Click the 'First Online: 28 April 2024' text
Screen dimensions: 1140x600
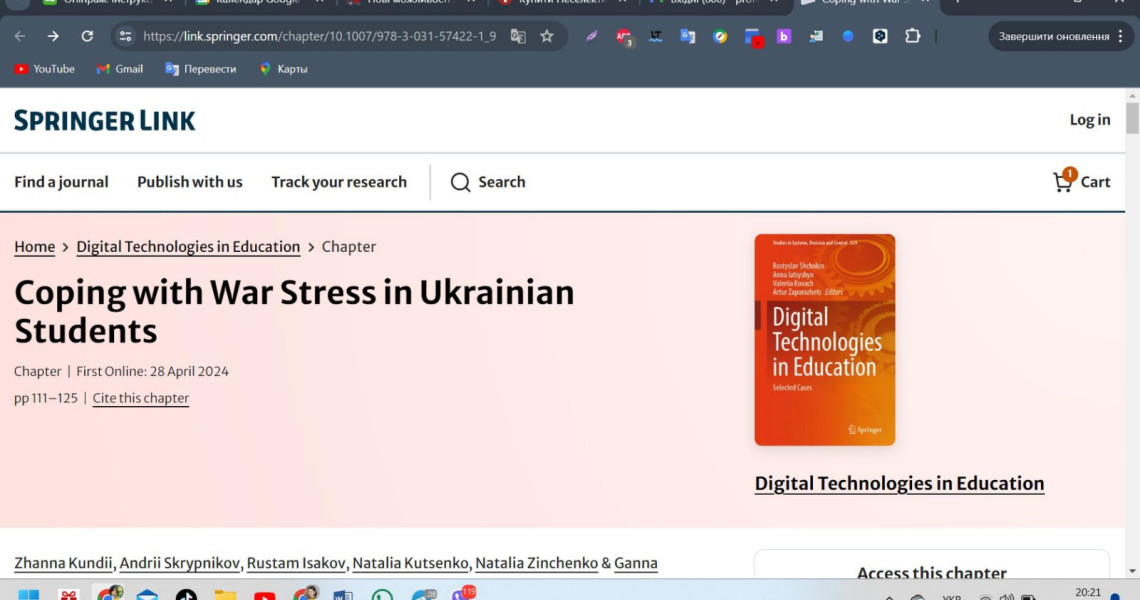tap(152, 372)
